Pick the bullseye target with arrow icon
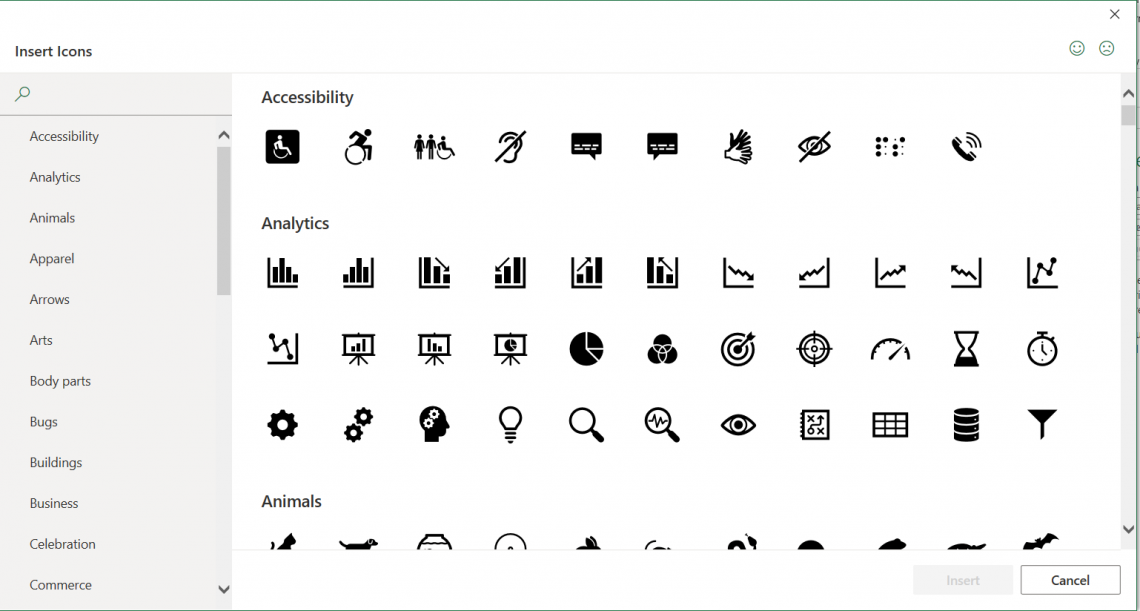 [738, 348]
